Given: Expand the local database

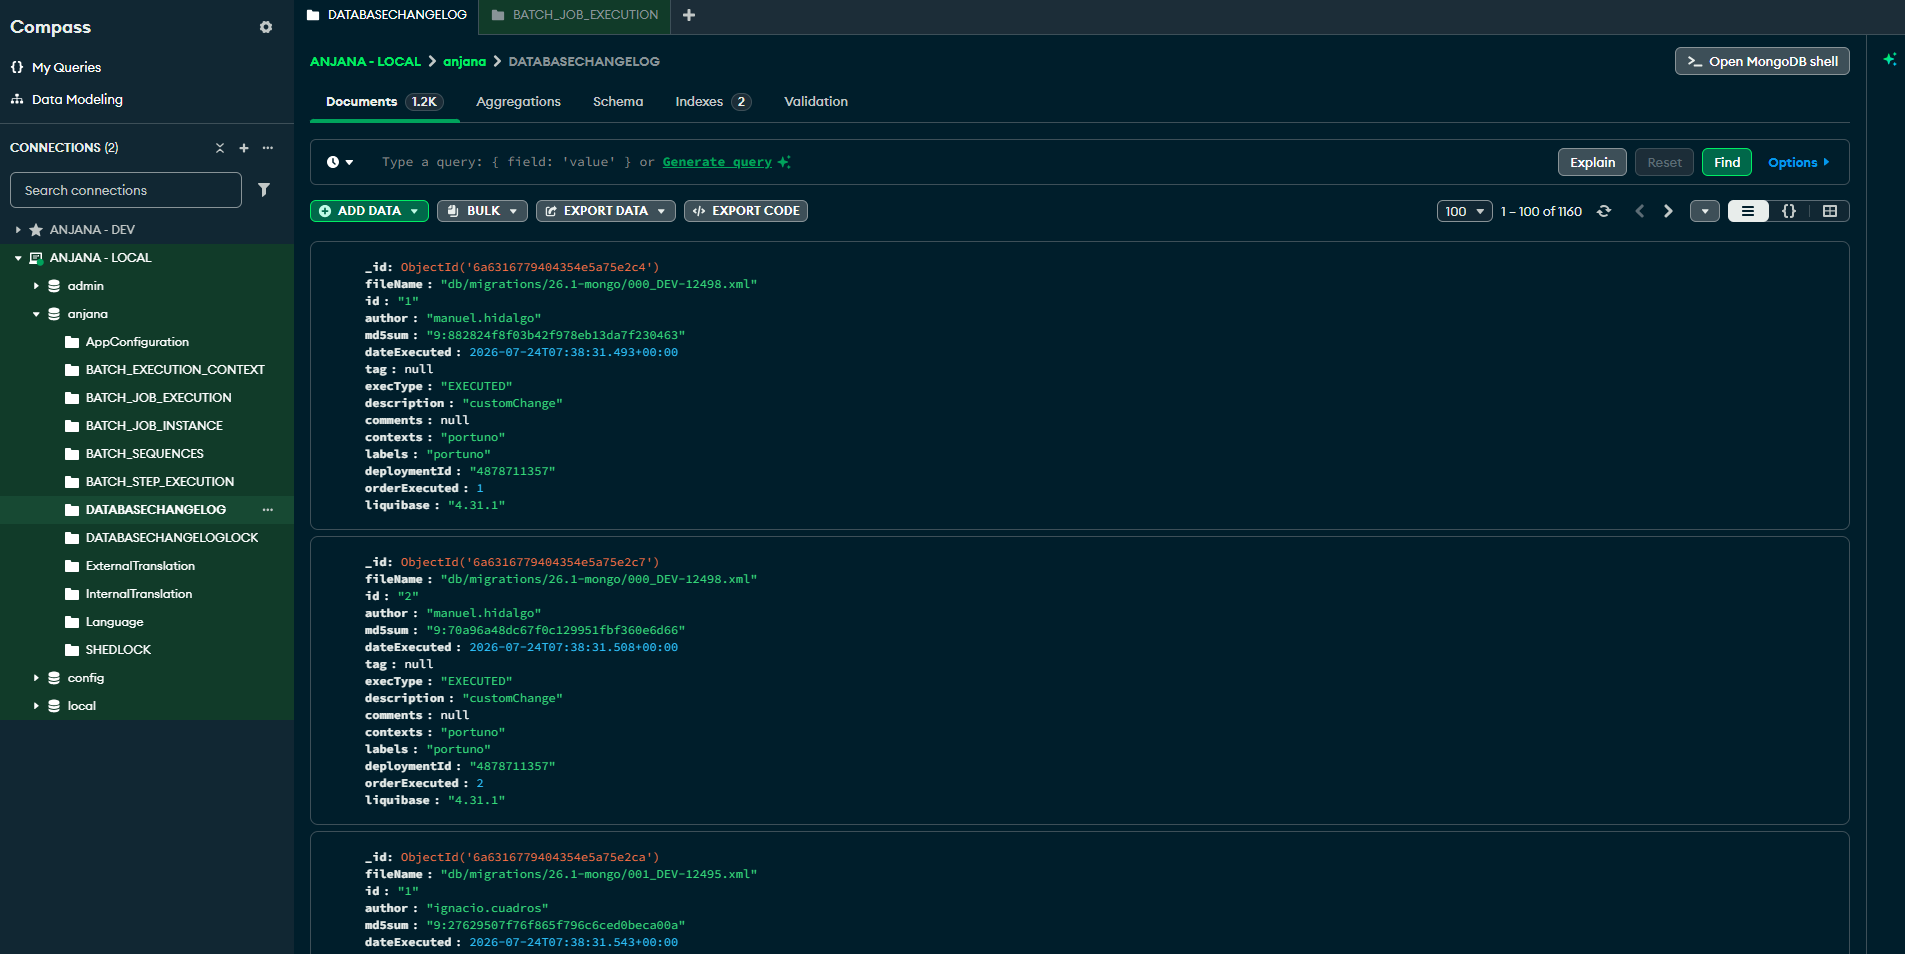Looking at the screenshot, I should coord(36,706).
